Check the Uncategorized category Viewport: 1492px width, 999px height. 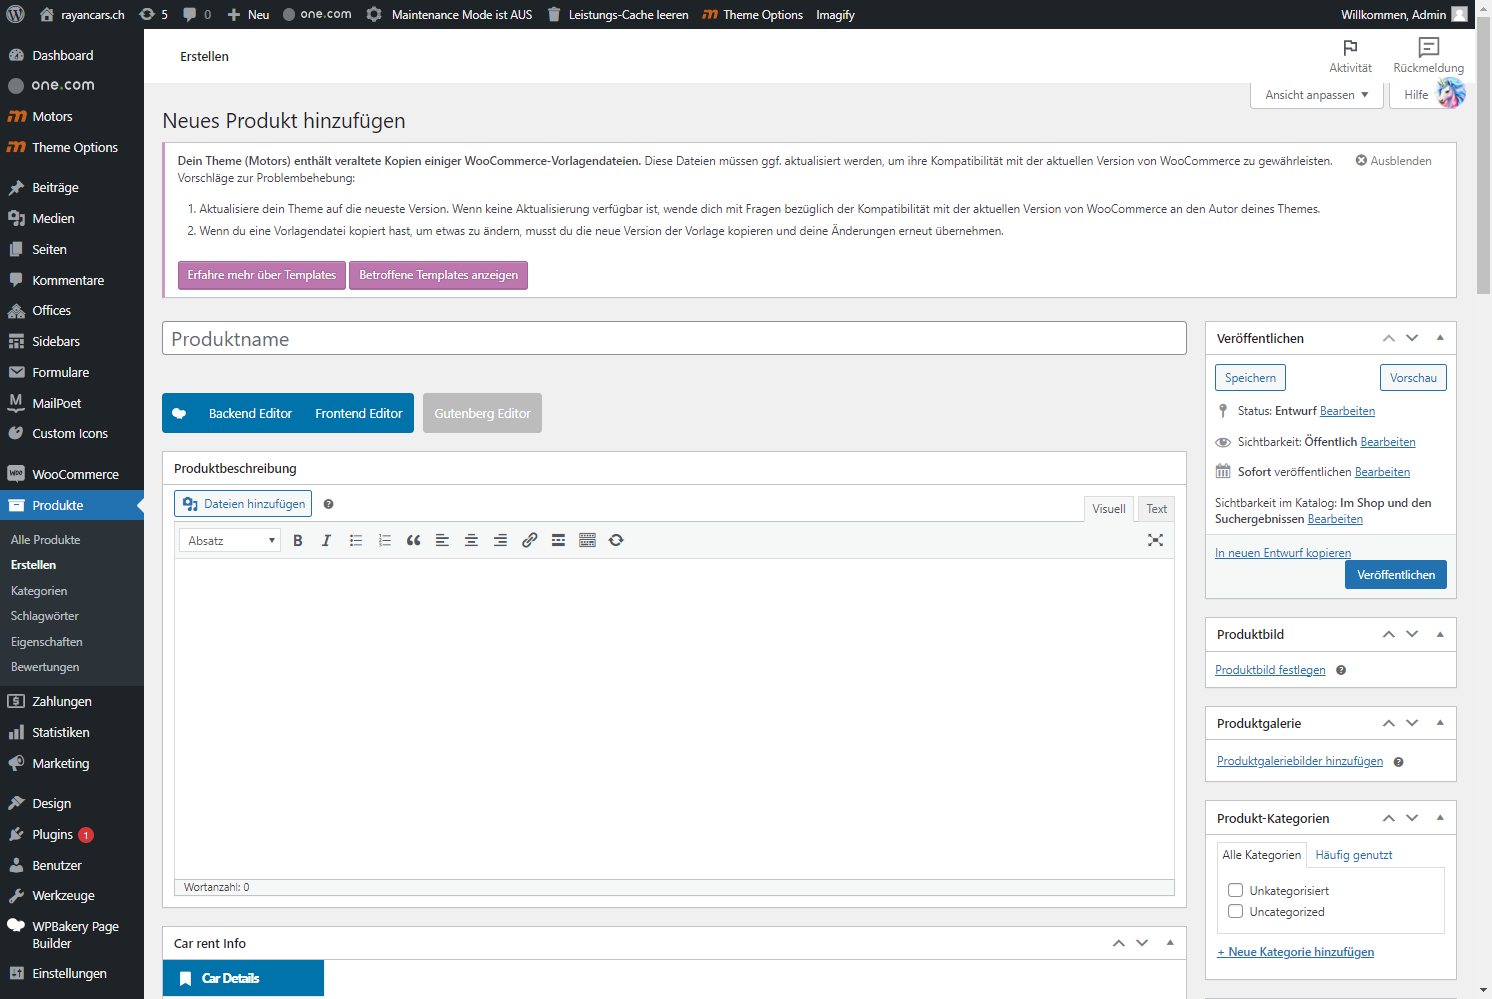point(1236,911)
